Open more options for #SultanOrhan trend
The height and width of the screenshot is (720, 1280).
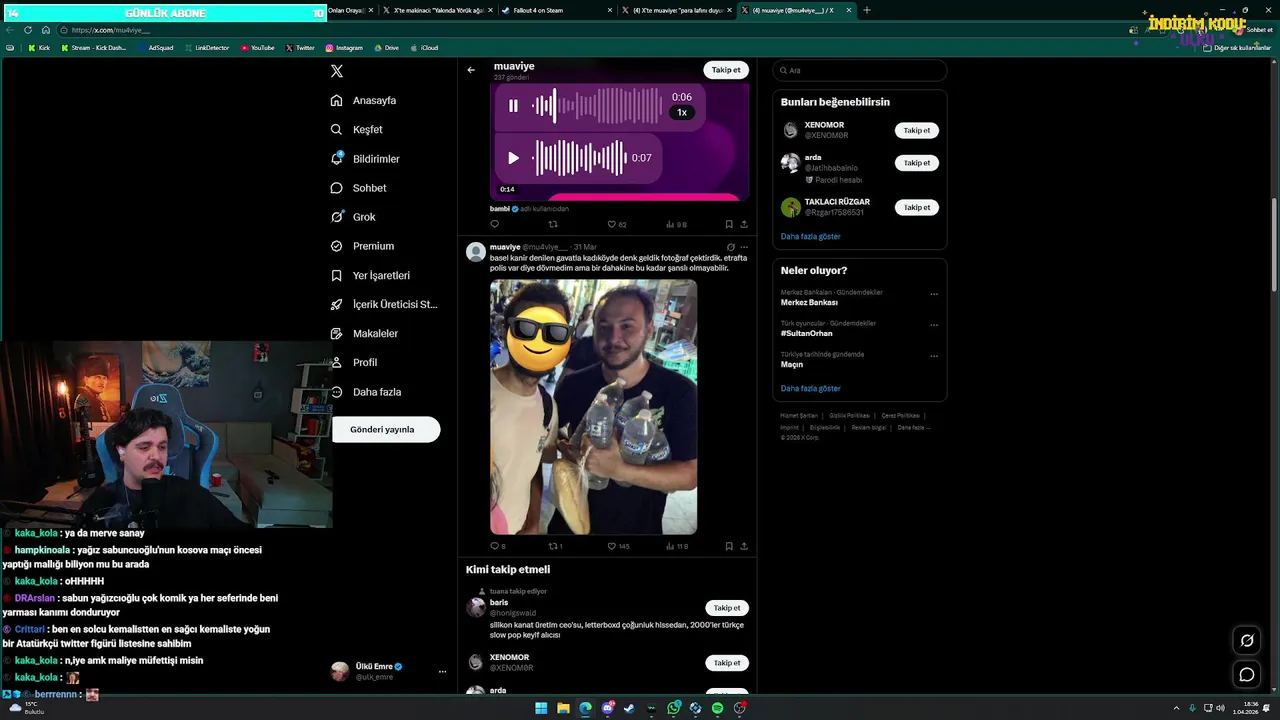click(x=934, y=325)
